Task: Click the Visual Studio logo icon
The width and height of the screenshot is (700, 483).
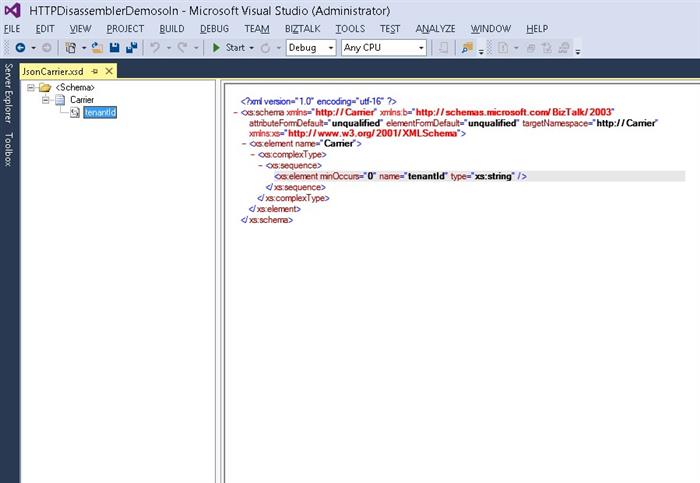Action: 13,10
